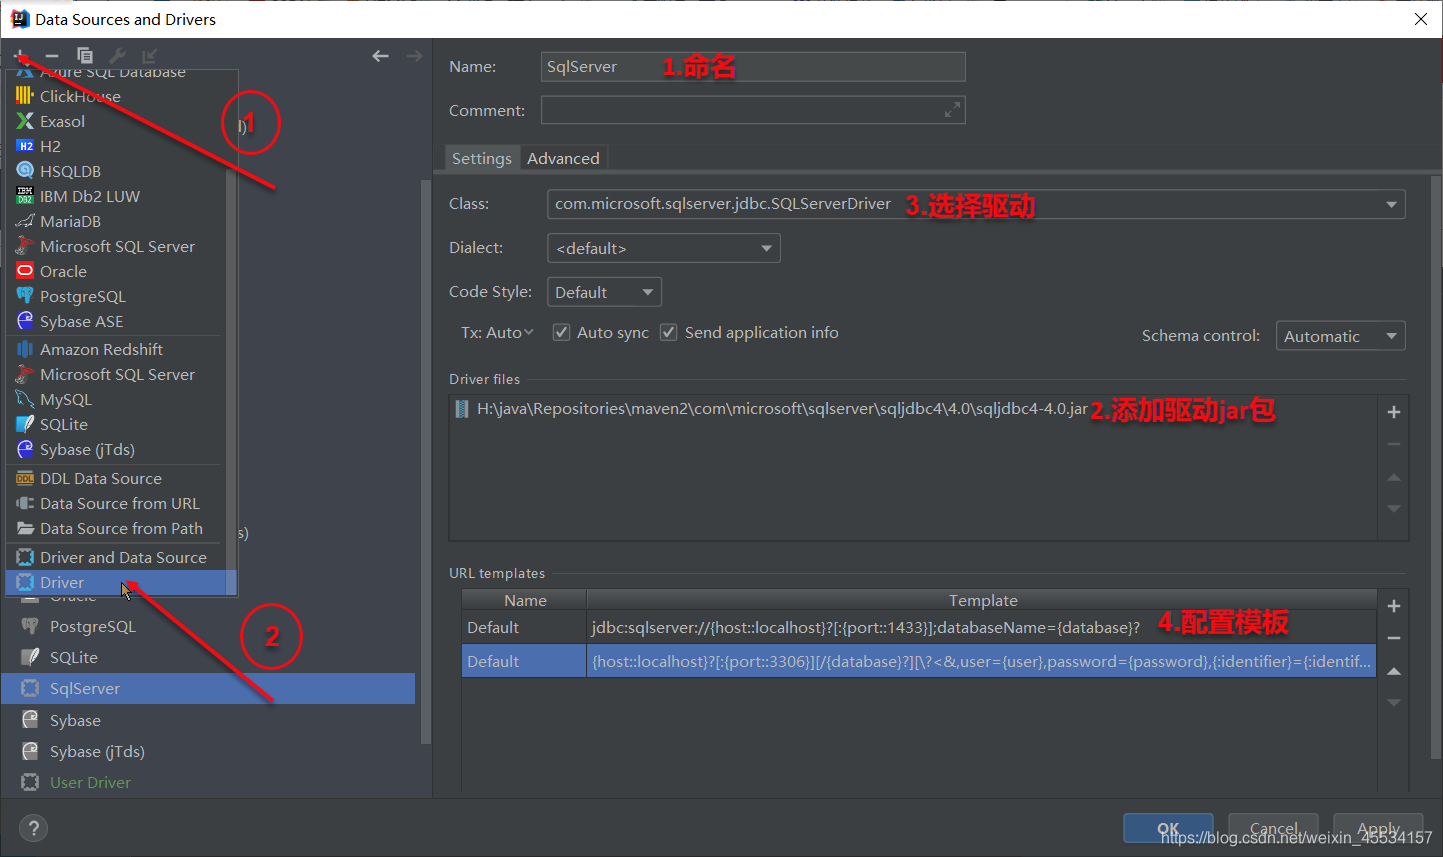Click the drivers list vertical scrollbar

426,460
